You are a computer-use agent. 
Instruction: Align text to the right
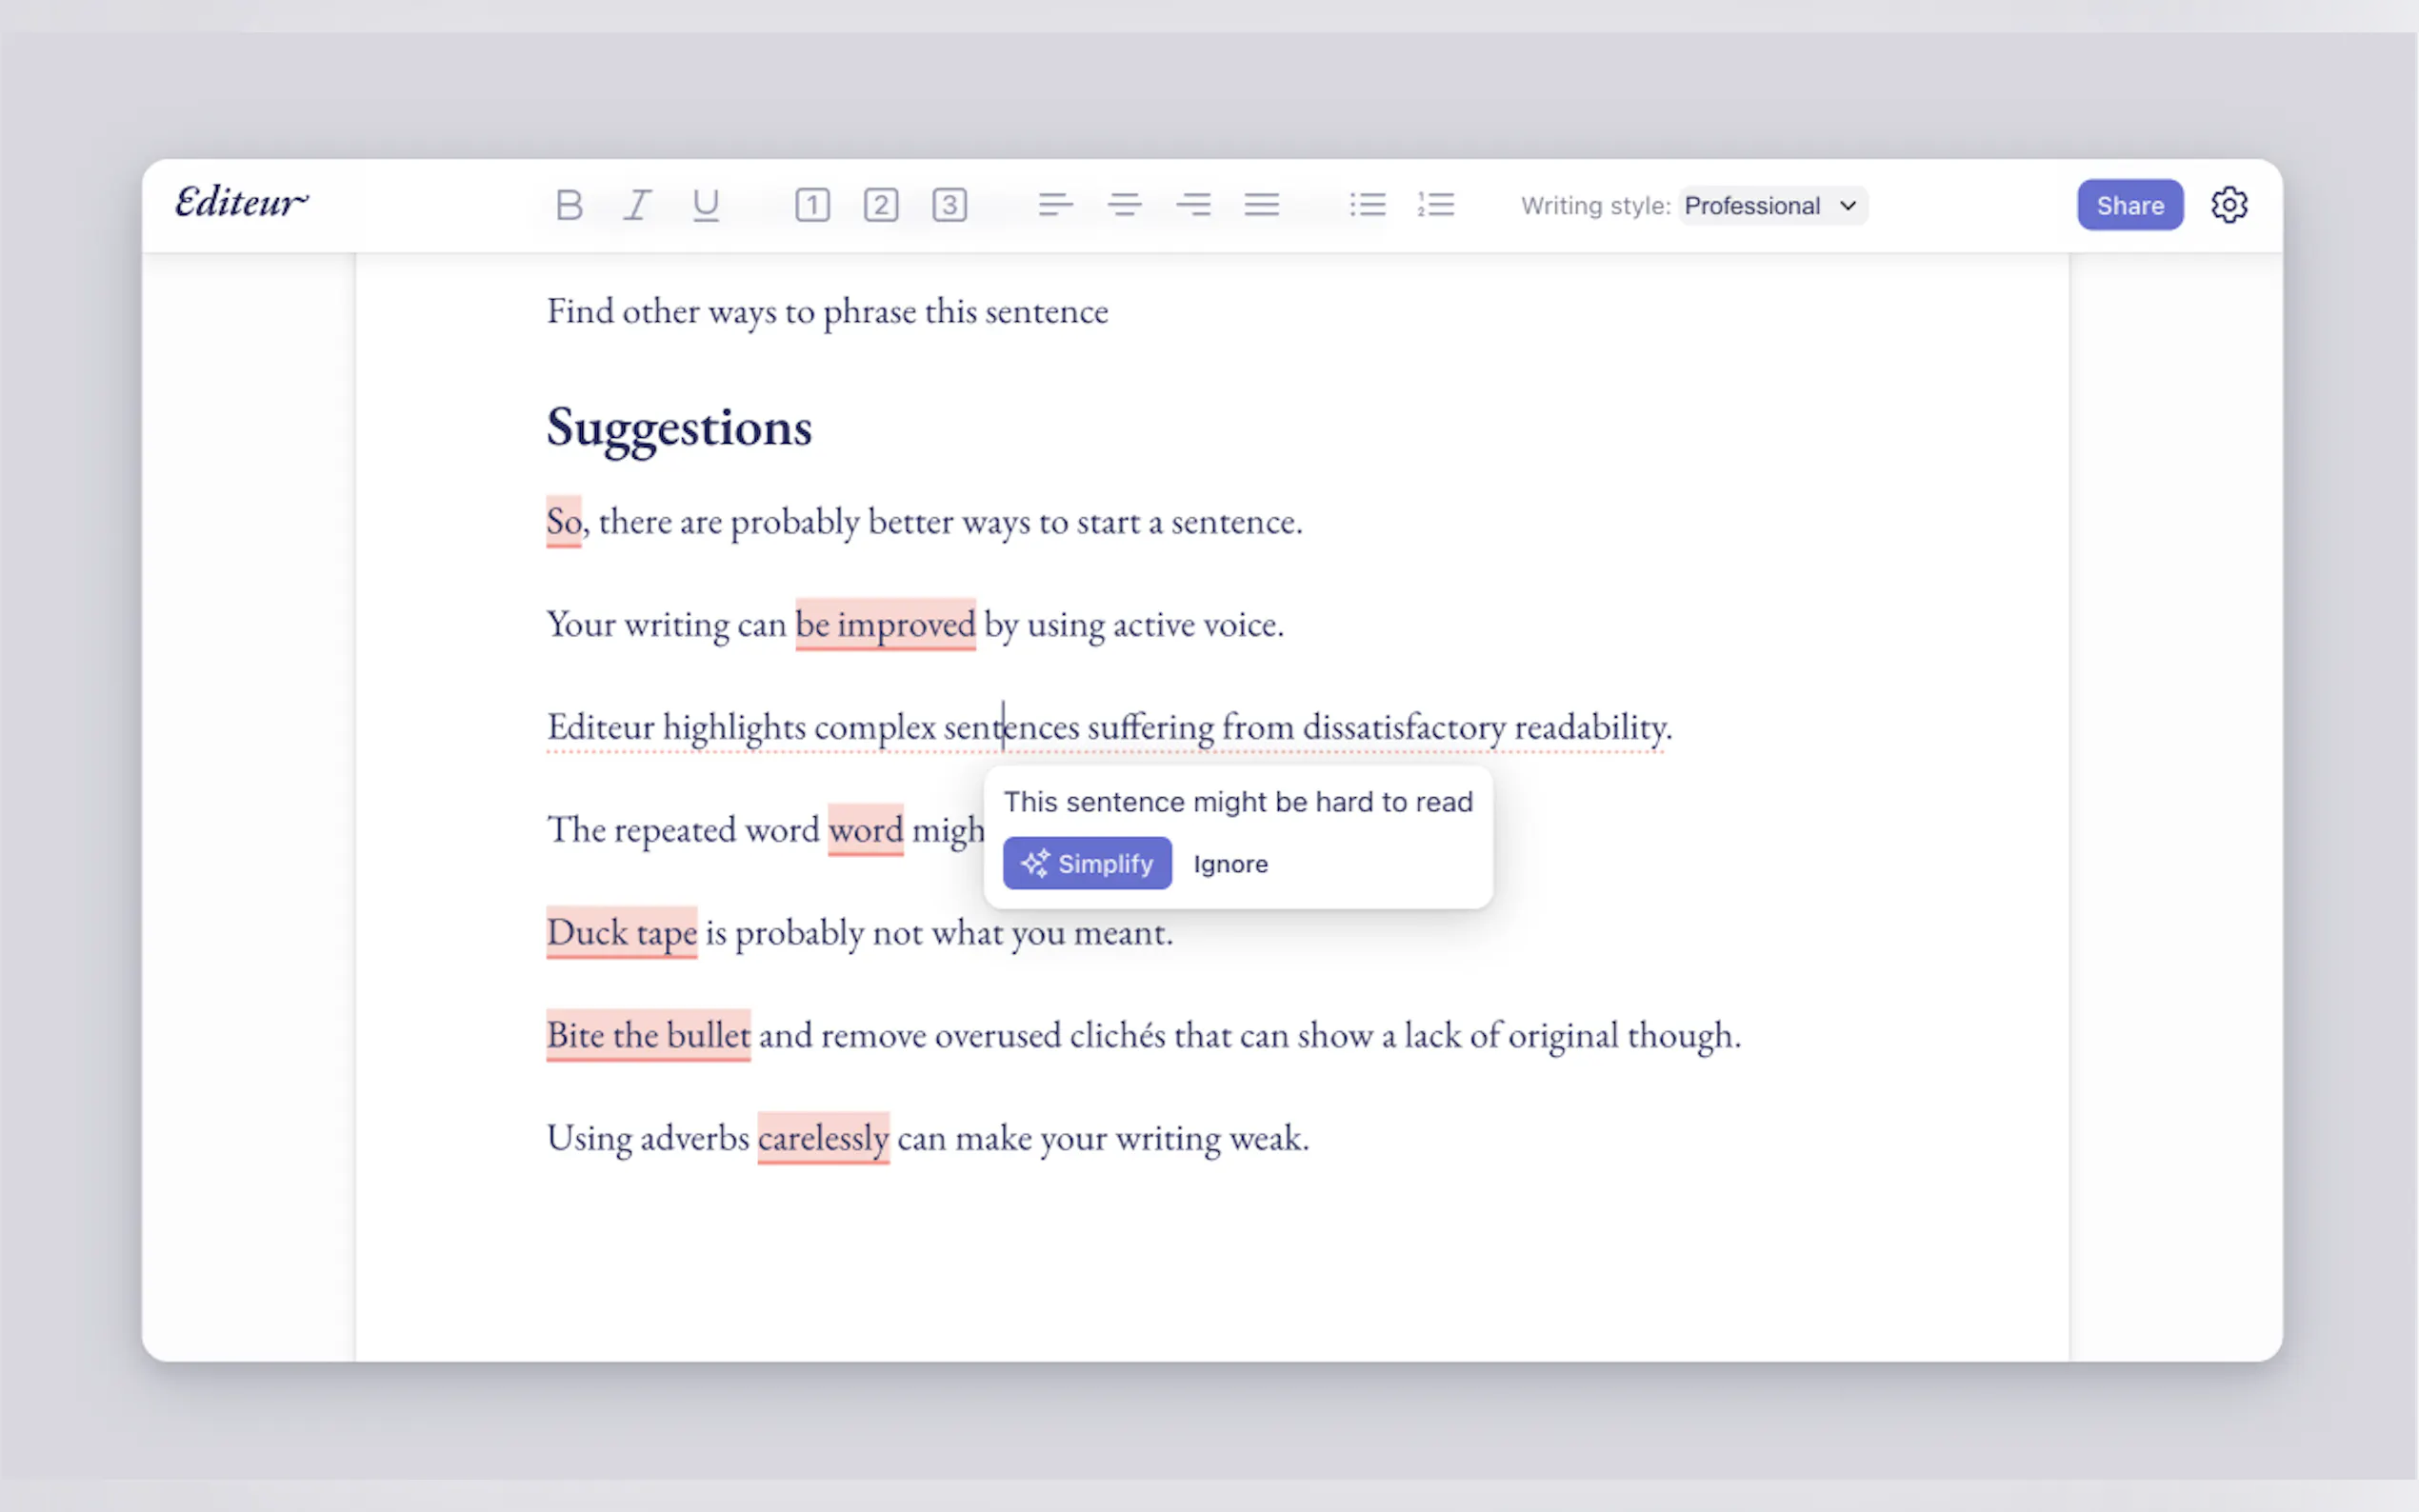tap(1193, 205)
